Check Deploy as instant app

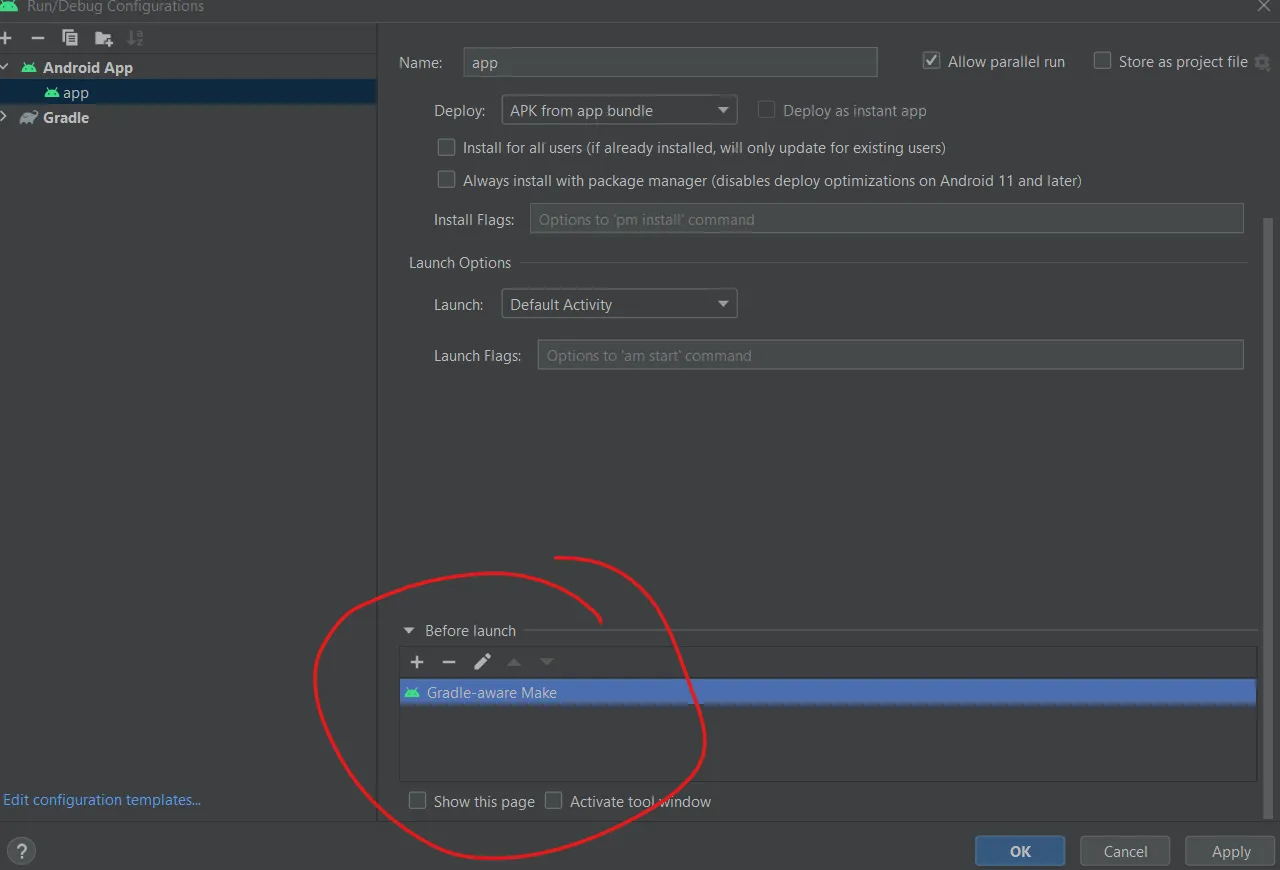[x=766, y=110]
